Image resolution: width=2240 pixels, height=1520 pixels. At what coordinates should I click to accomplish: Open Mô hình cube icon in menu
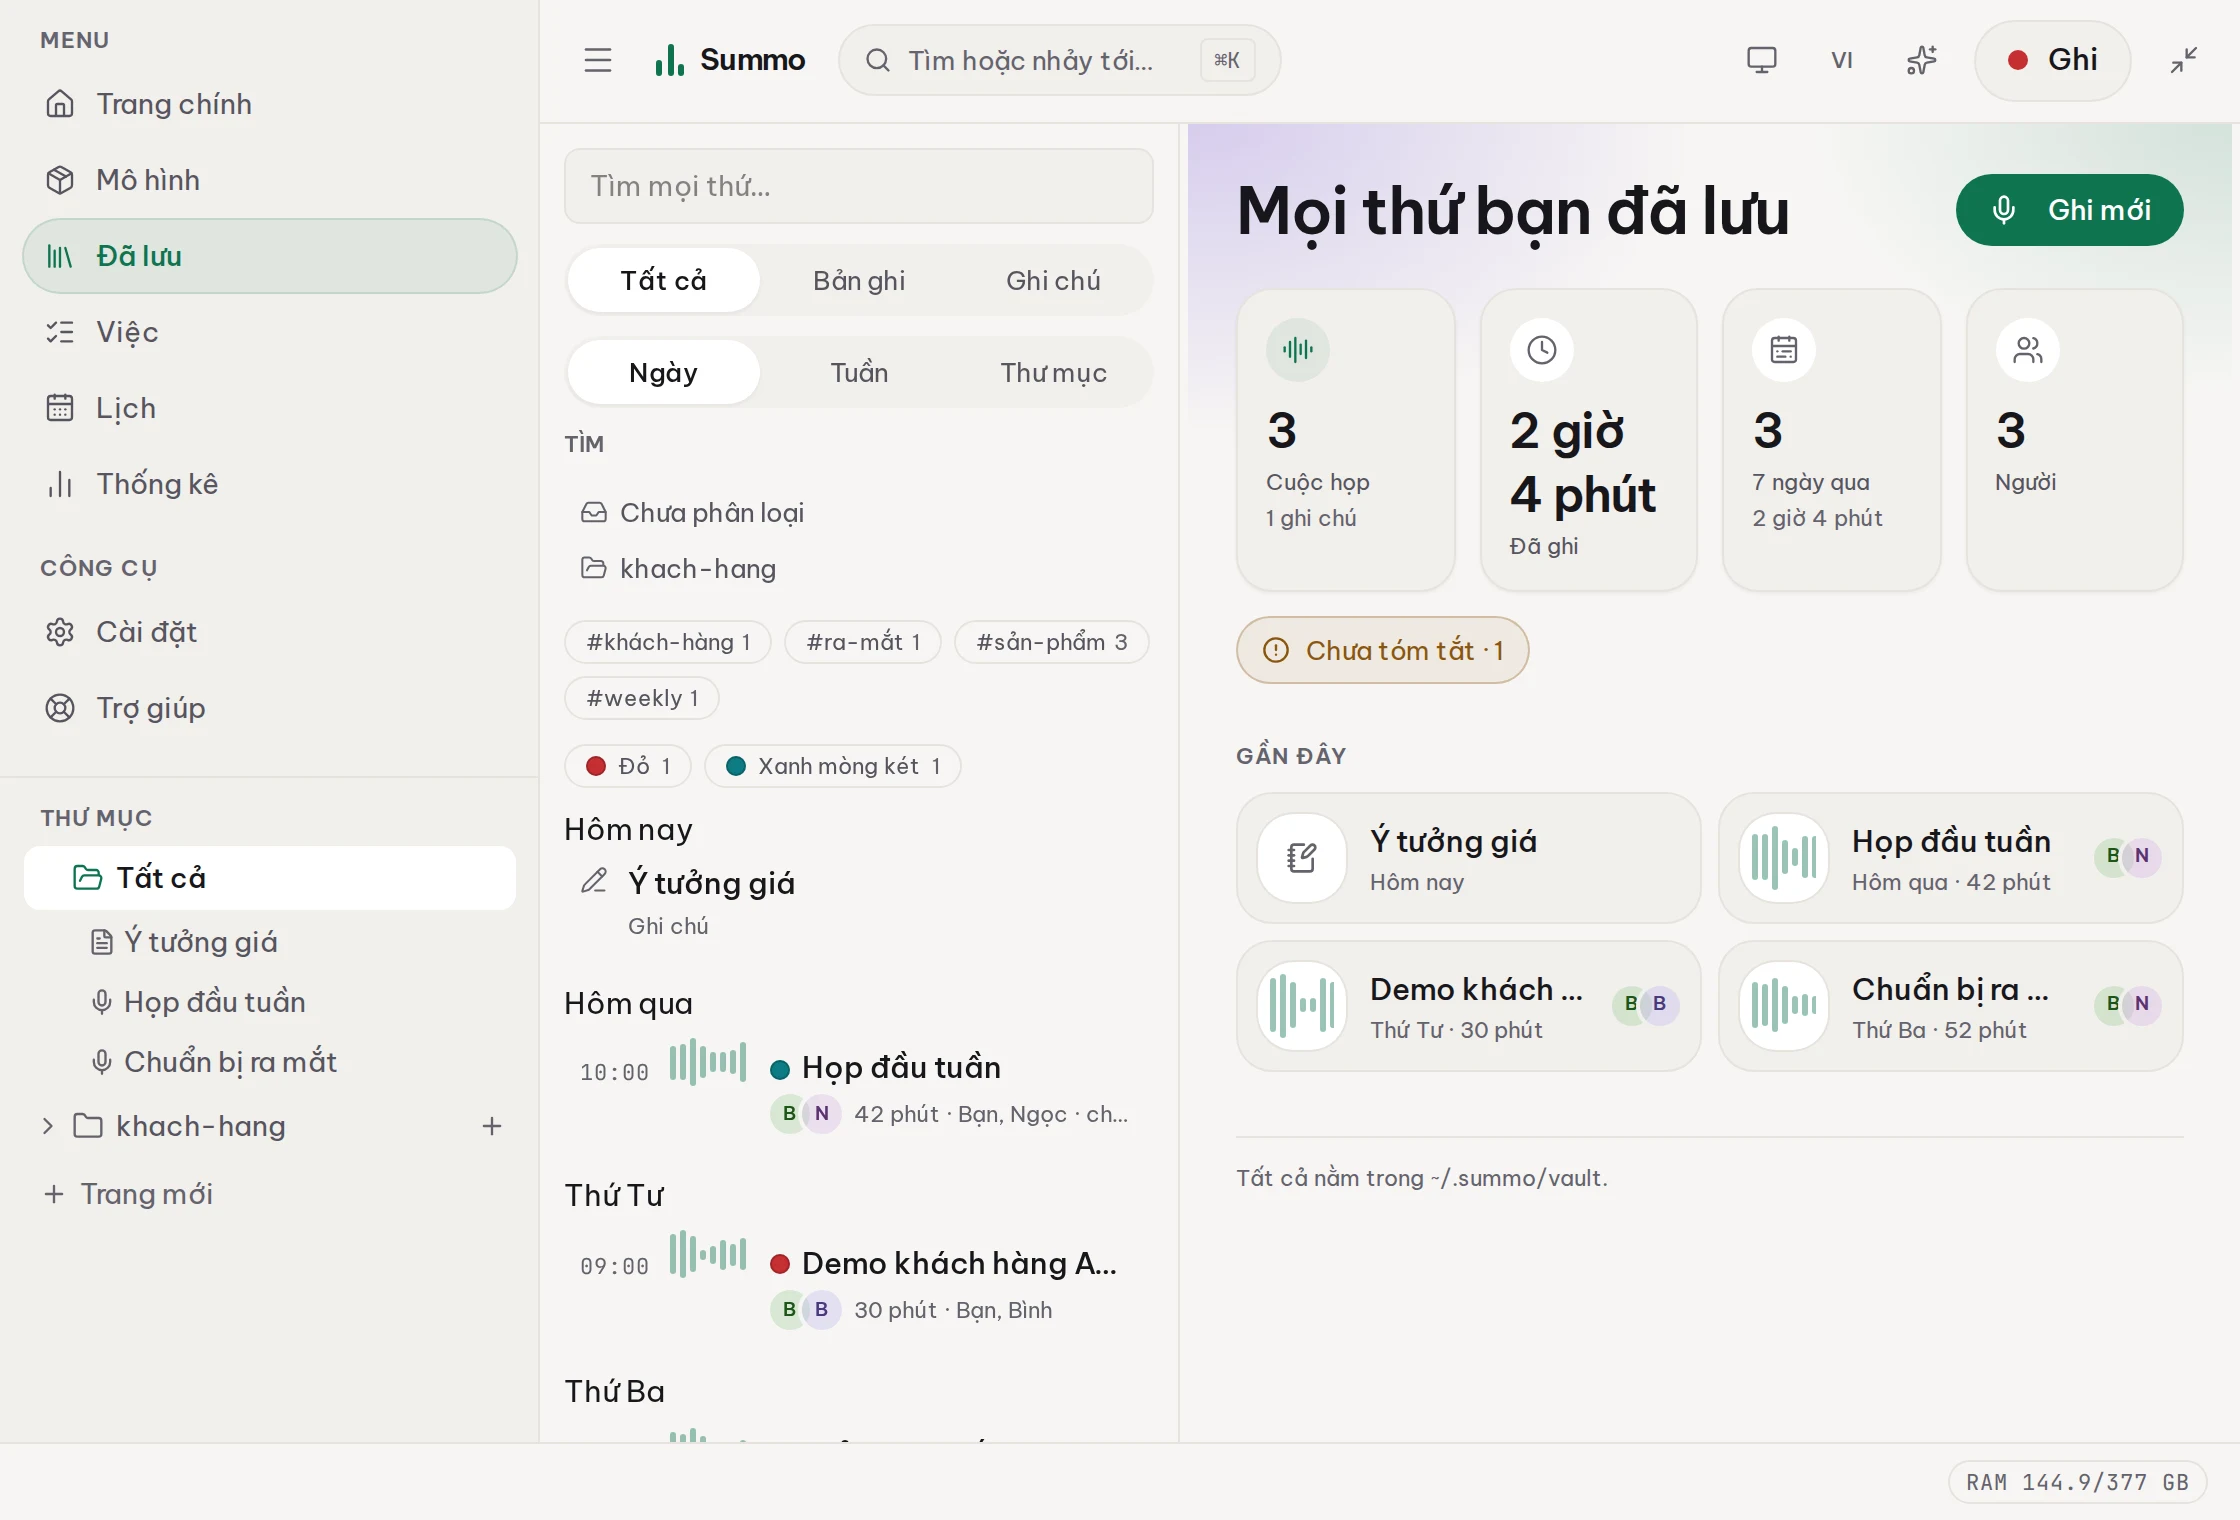point(60,180)
